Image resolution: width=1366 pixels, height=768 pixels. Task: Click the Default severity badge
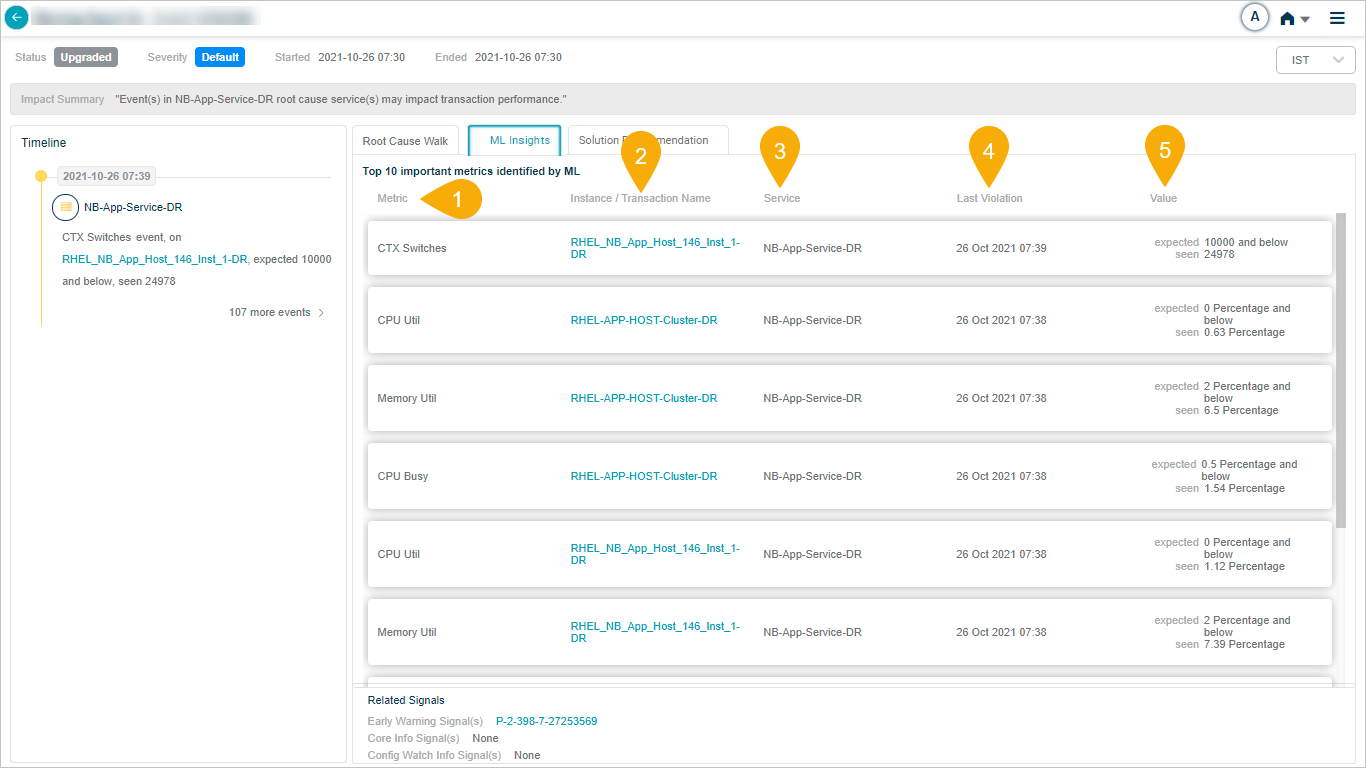coord(220,57)
